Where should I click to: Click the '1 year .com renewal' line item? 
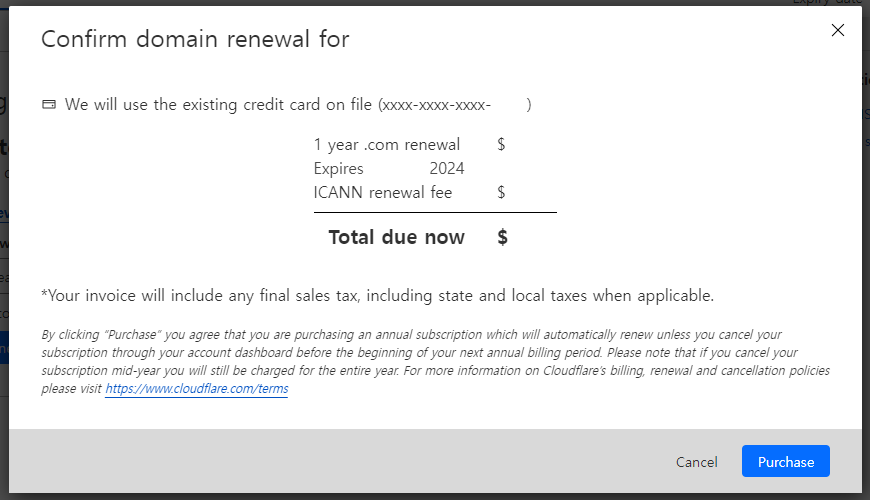click(387, 145)
